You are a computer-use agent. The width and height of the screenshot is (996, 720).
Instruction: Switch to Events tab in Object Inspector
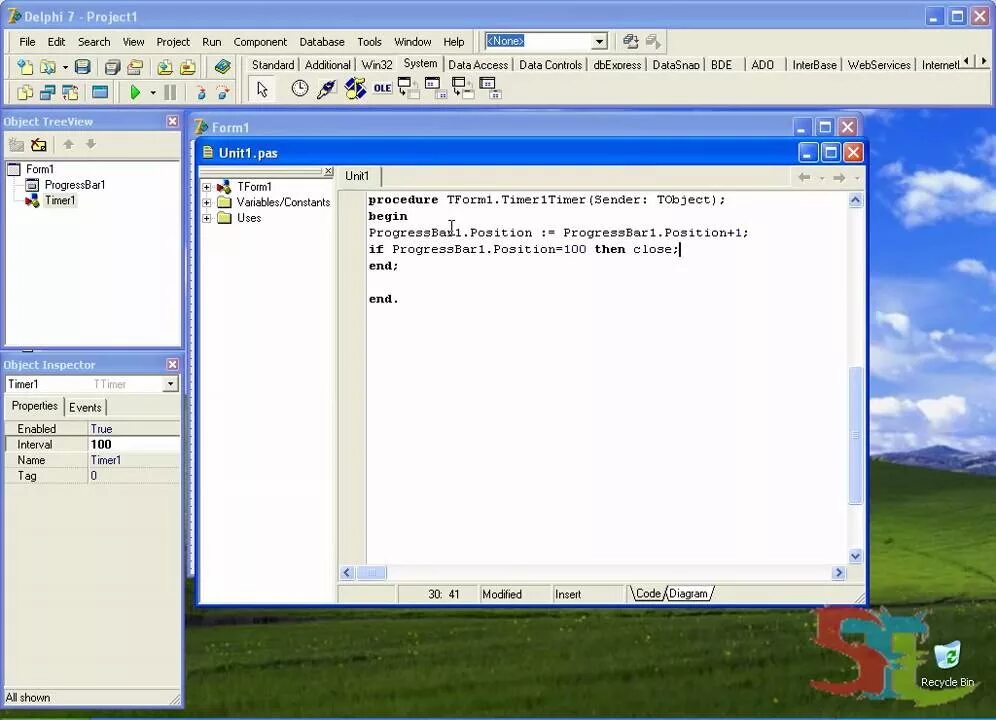(x=85, y=407)
